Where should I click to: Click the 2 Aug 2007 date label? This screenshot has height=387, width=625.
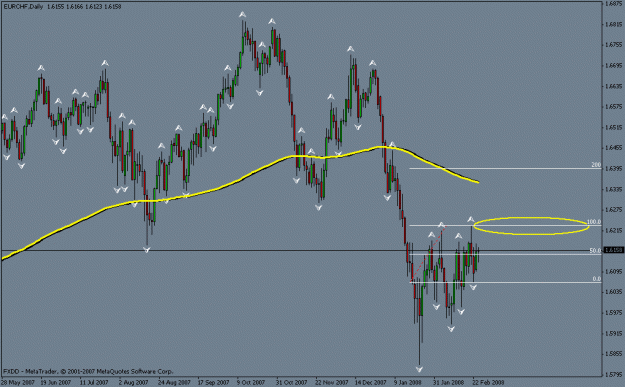(134, 382)
